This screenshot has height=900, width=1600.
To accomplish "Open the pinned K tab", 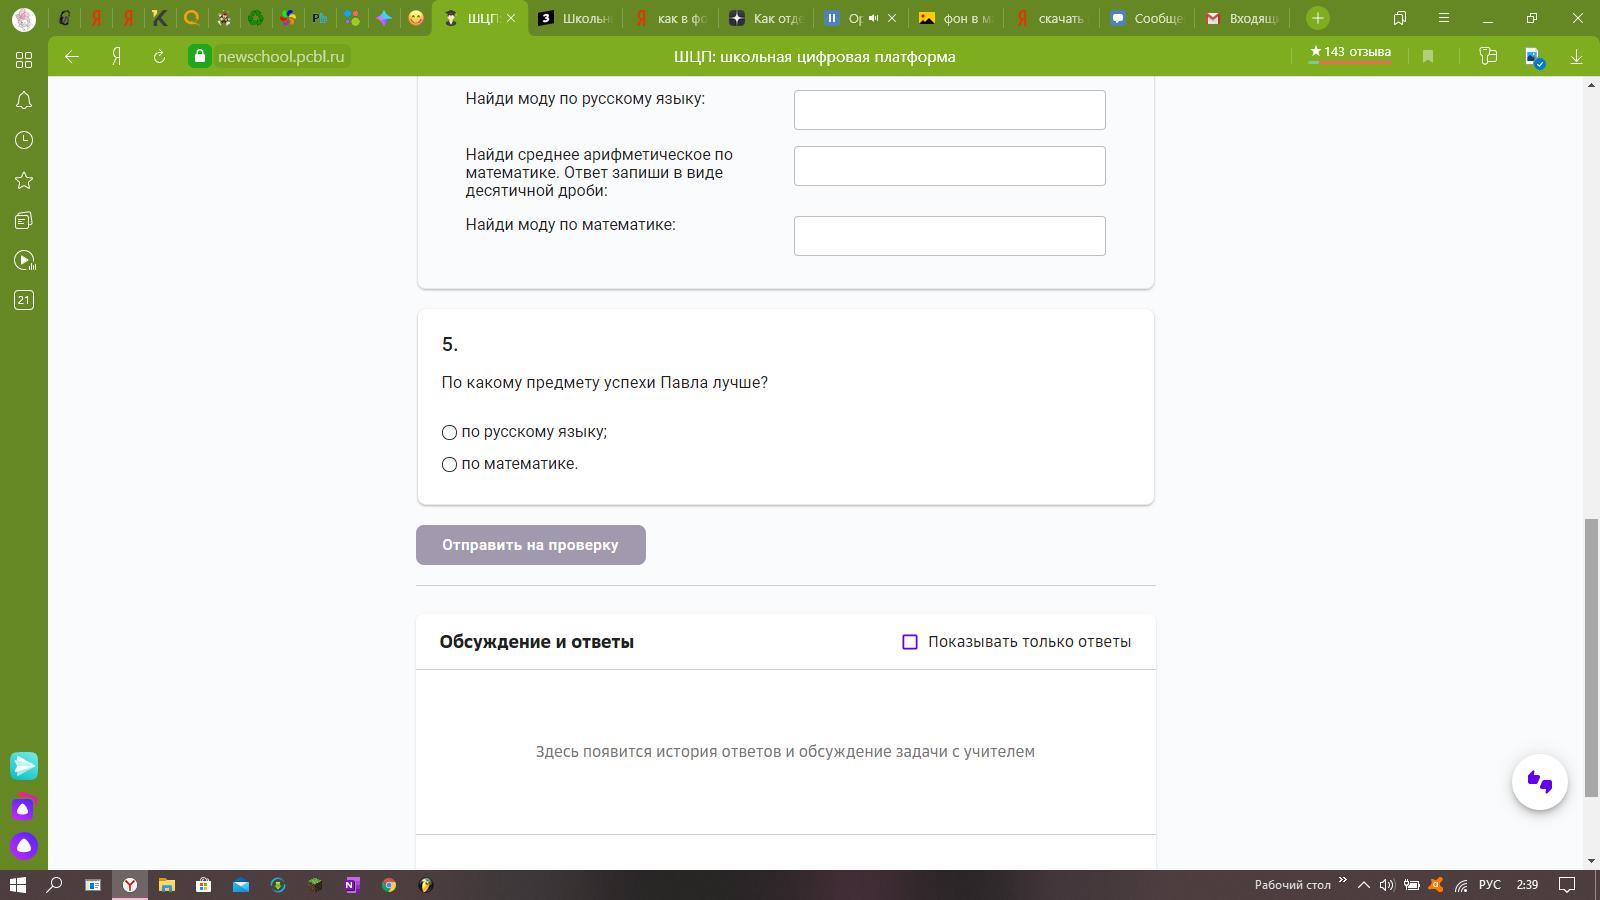I will click(x=160, y=18).
